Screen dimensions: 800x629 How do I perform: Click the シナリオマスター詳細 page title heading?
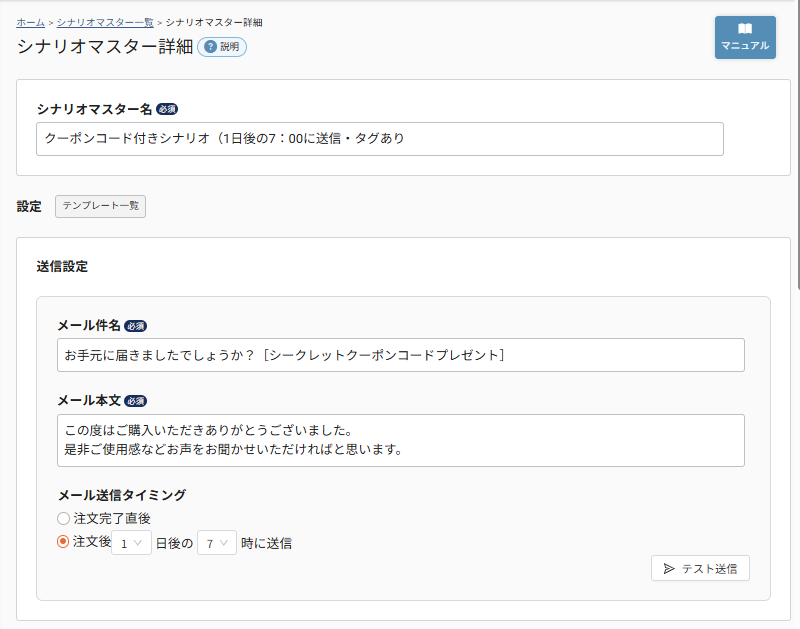coord(103,46)
